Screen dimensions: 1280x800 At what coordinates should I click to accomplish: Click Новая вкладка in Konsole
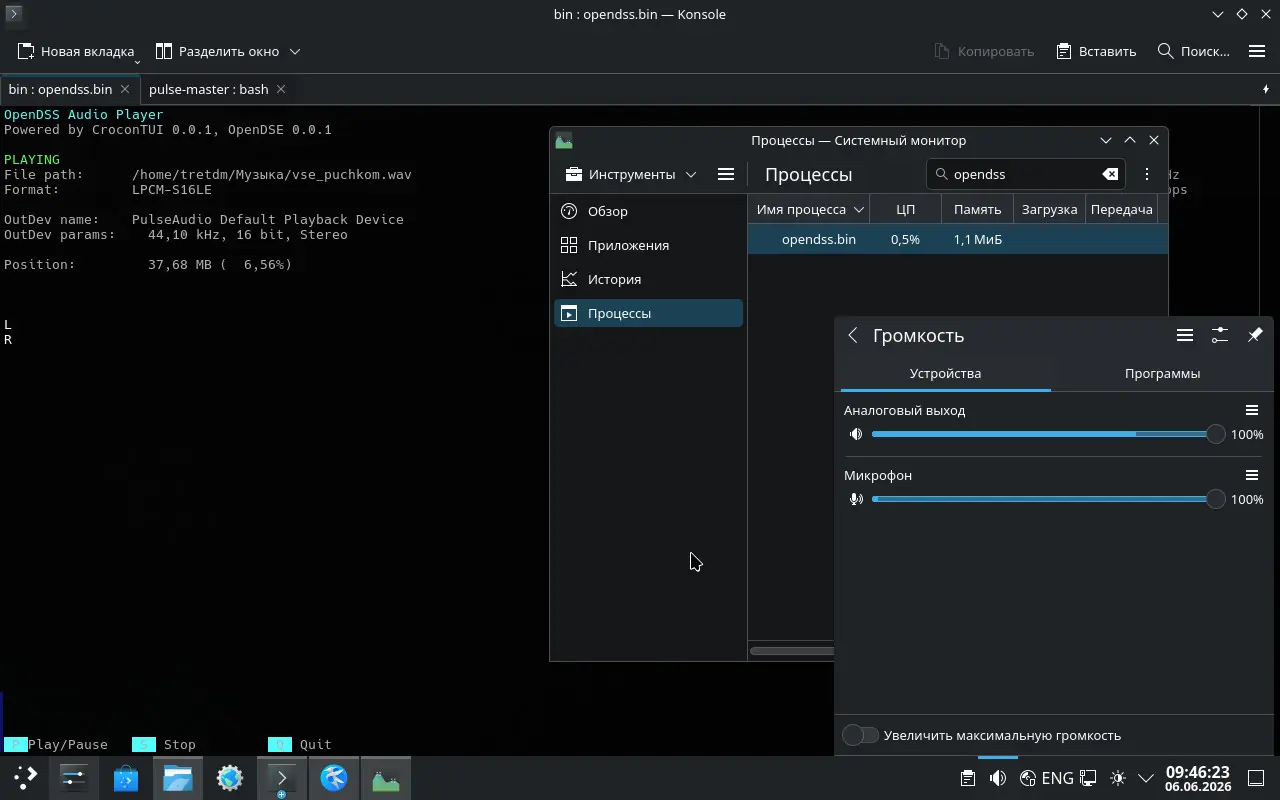76,51
